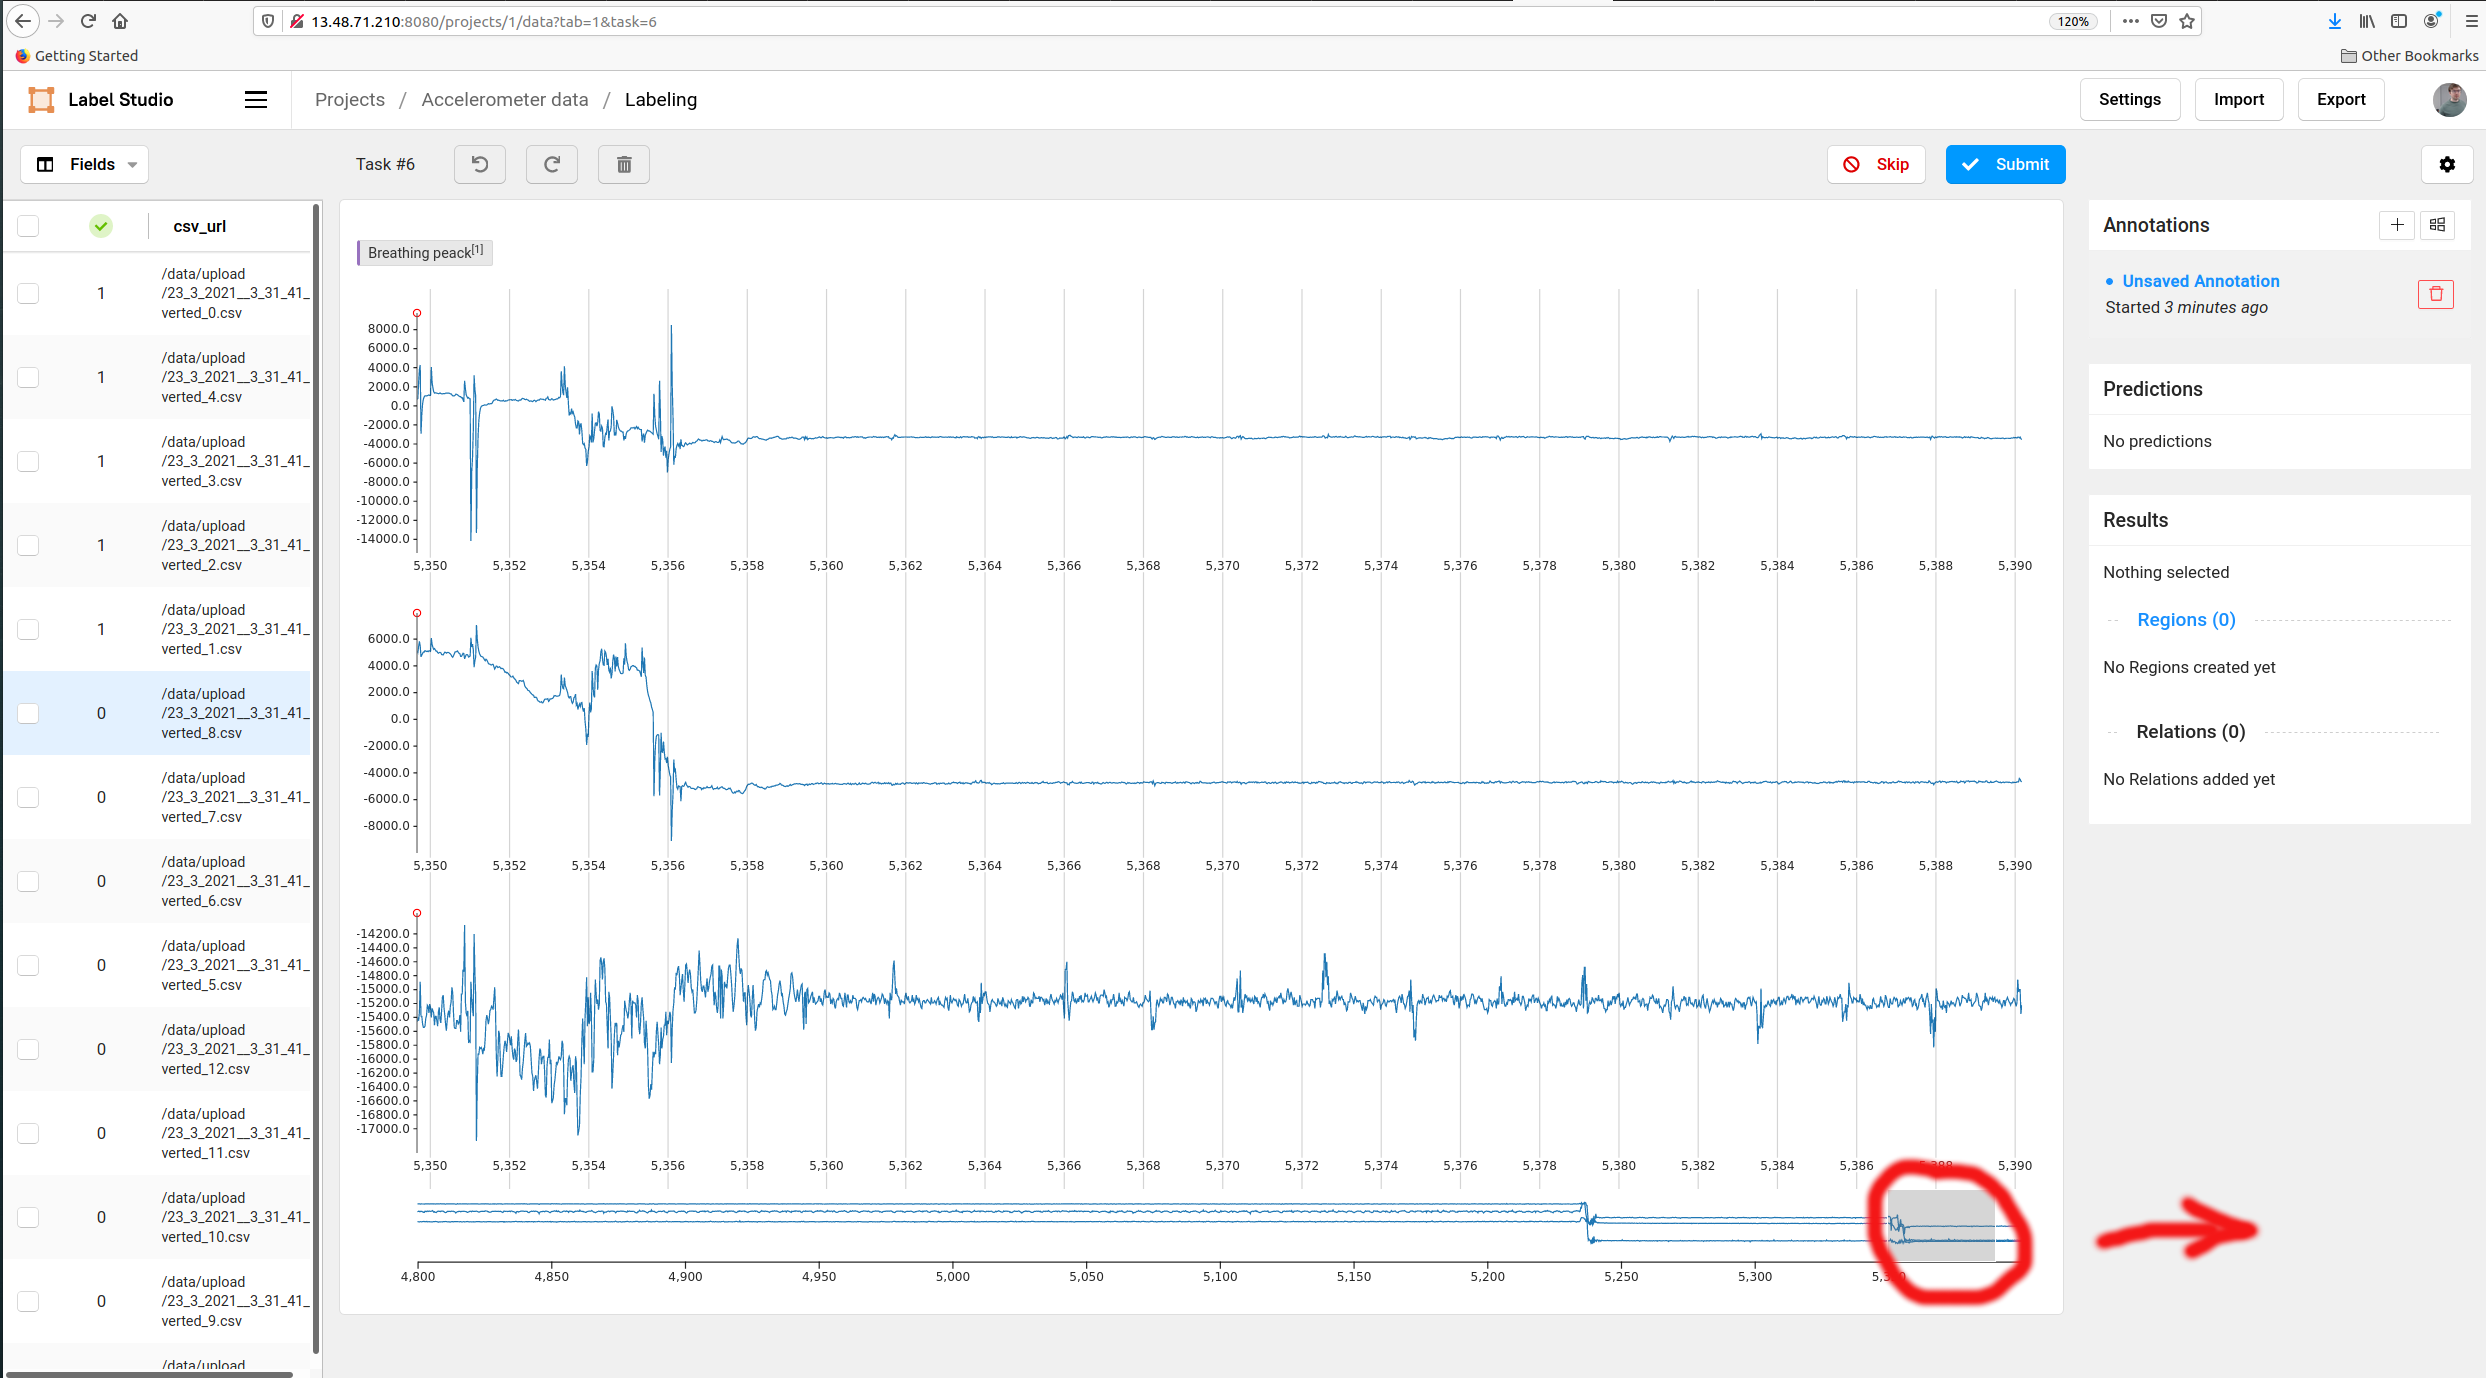Select the trash icon to delete Task #6
Screen dimensions: 2486x1378
622,164
